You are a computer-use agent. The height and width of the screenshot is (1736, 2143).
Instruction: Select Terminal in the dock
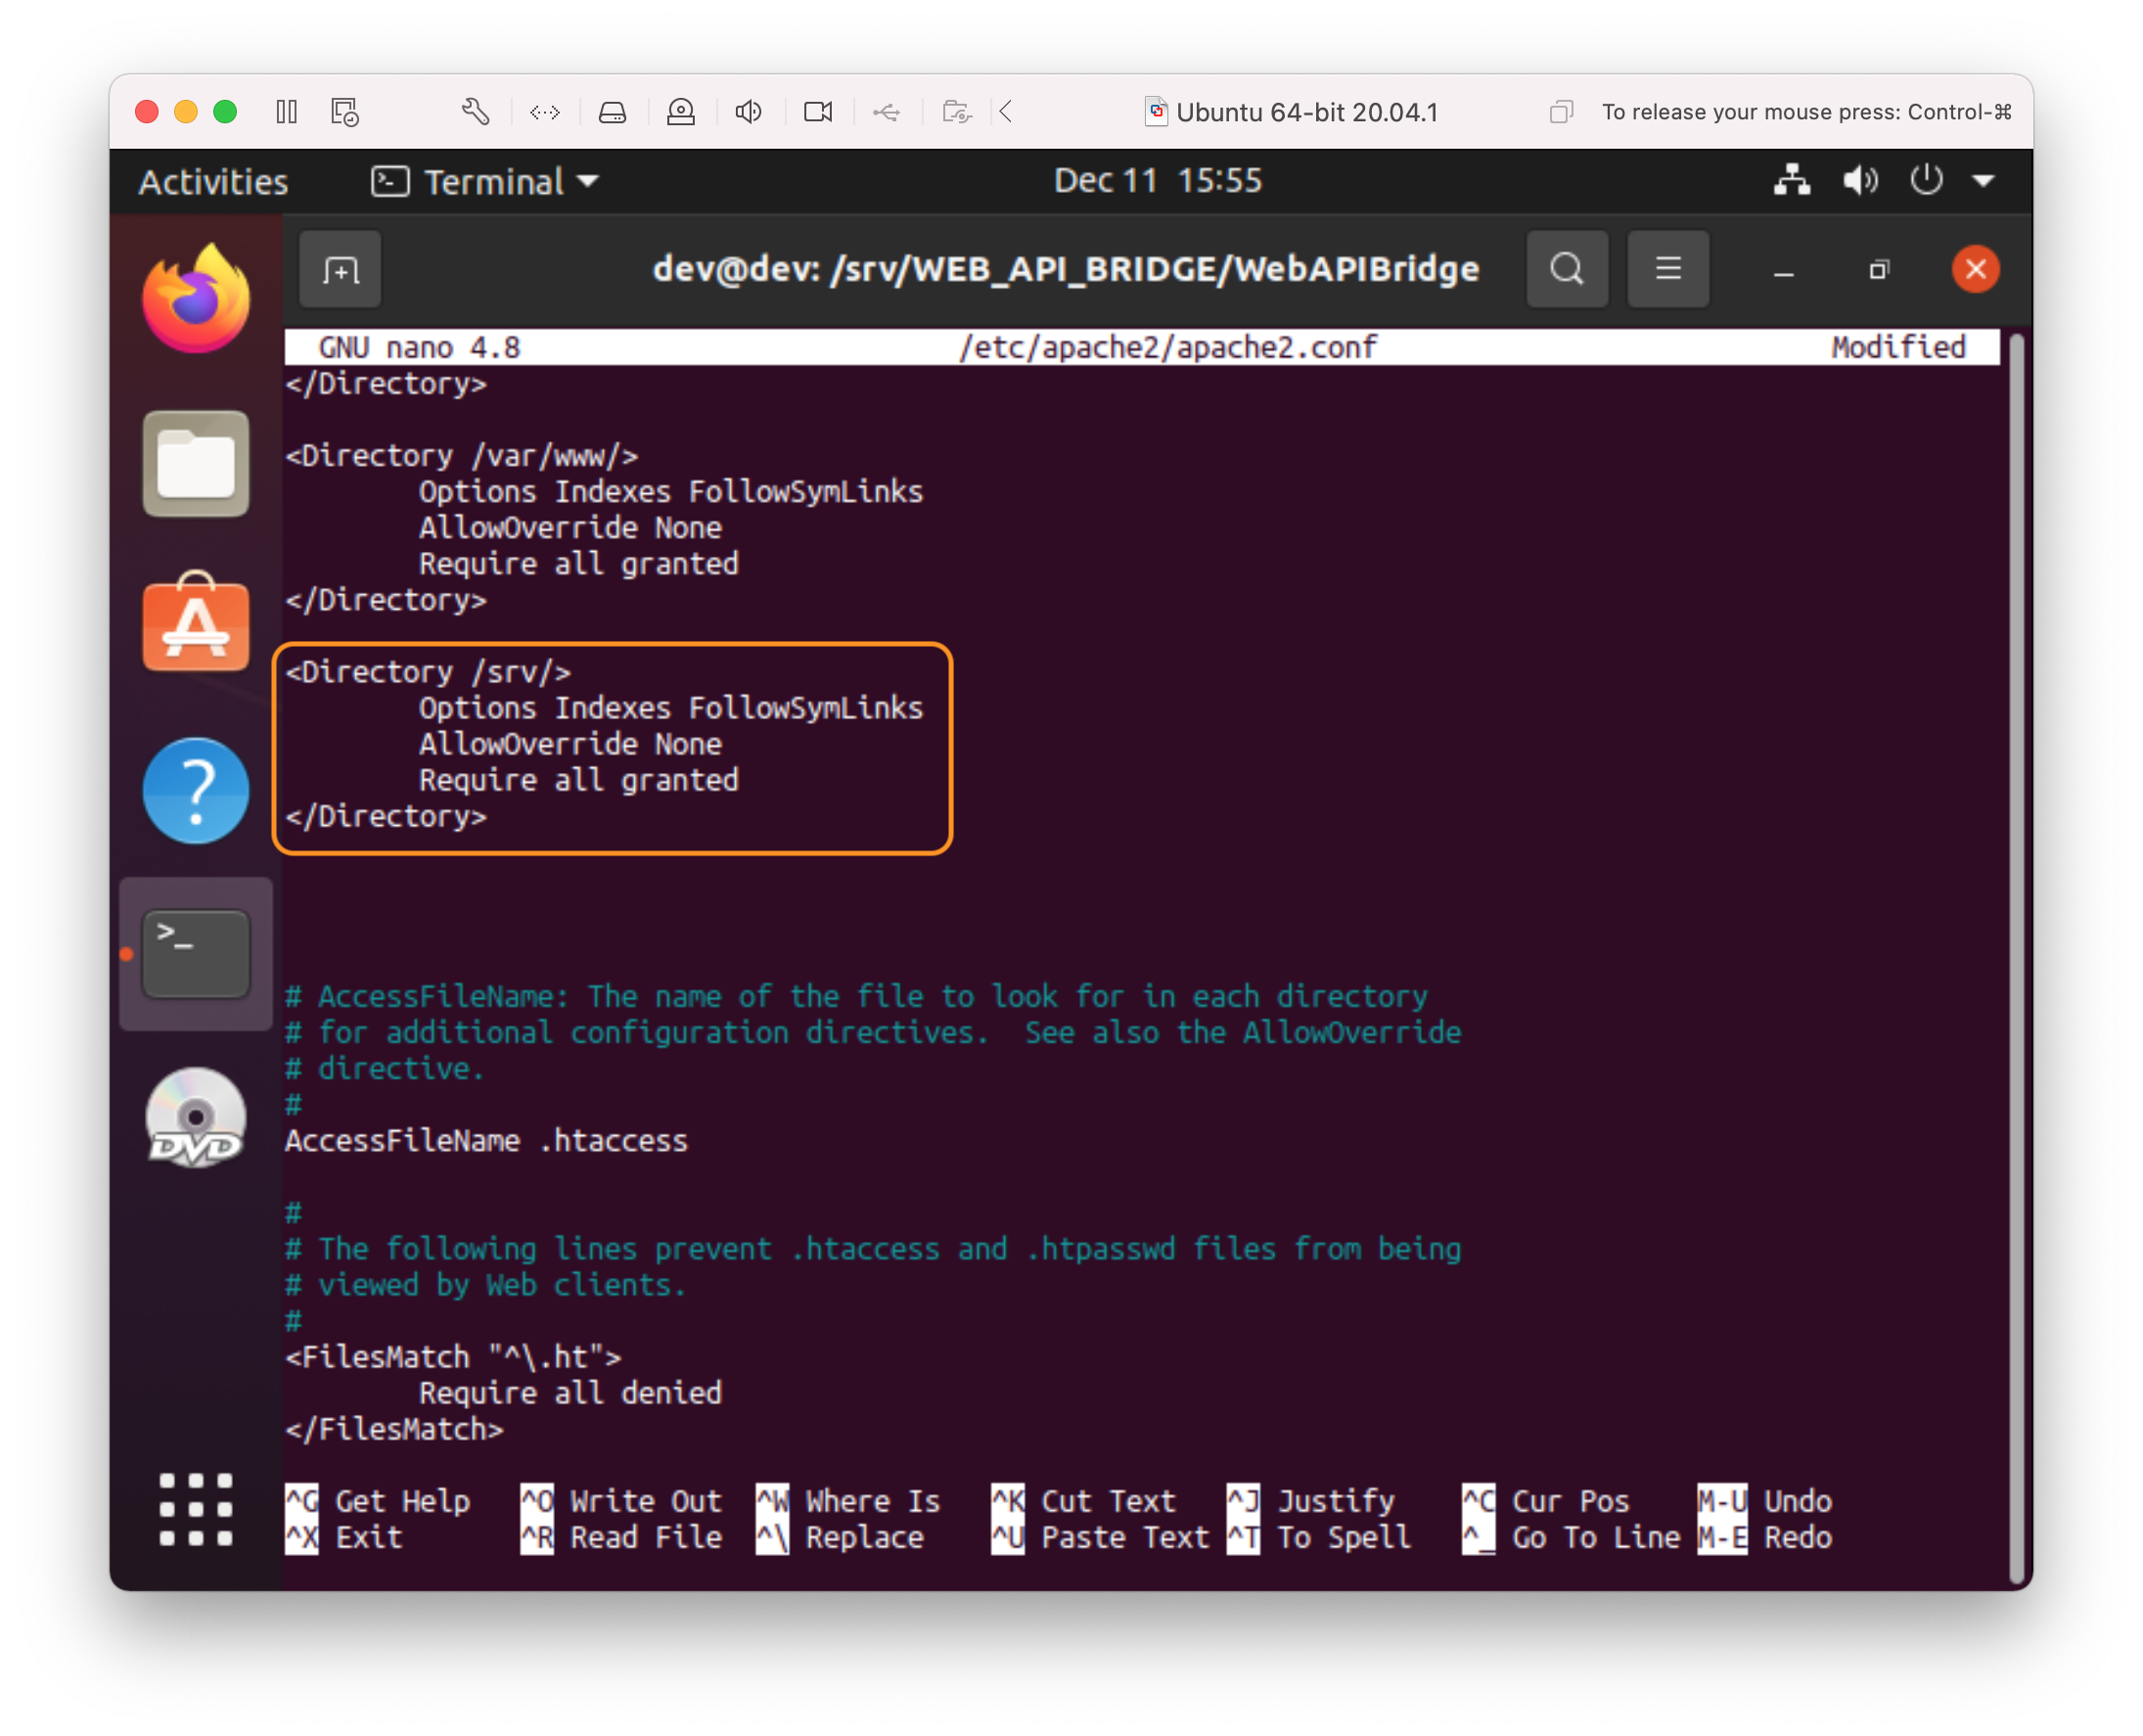(x=196, y=954)
